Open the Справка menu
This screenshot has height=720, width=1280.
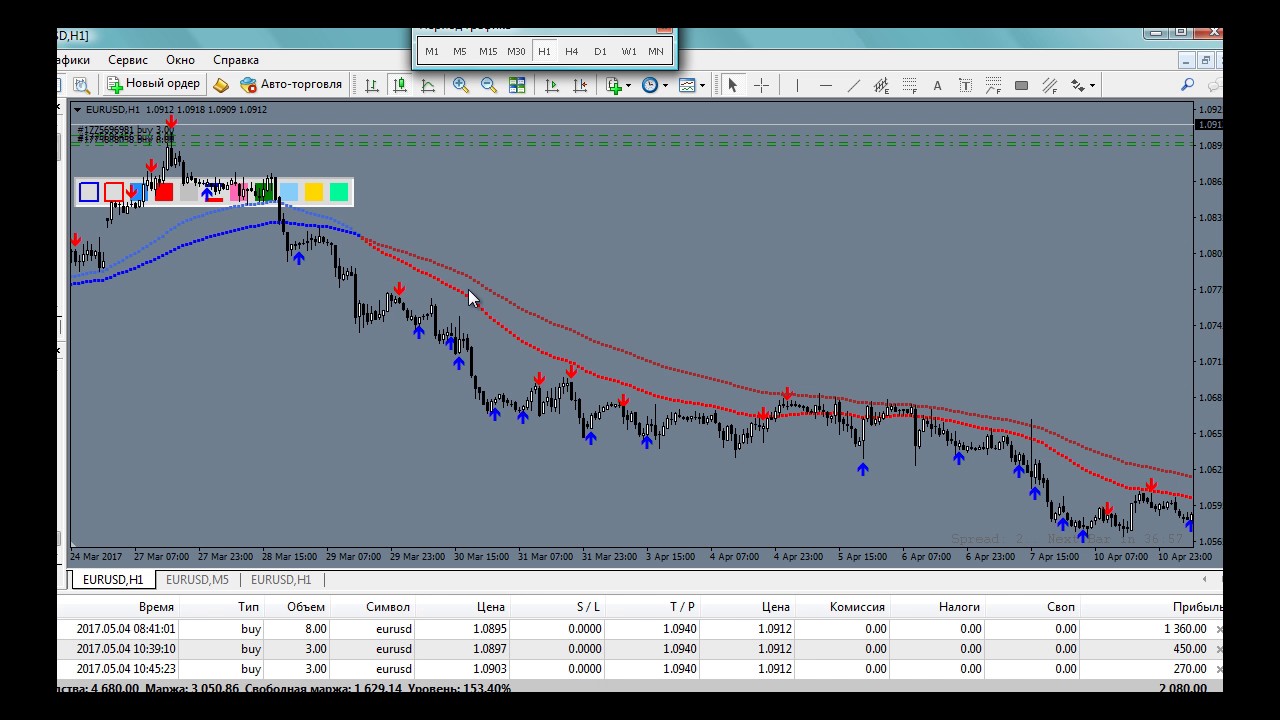click(236, 60)
